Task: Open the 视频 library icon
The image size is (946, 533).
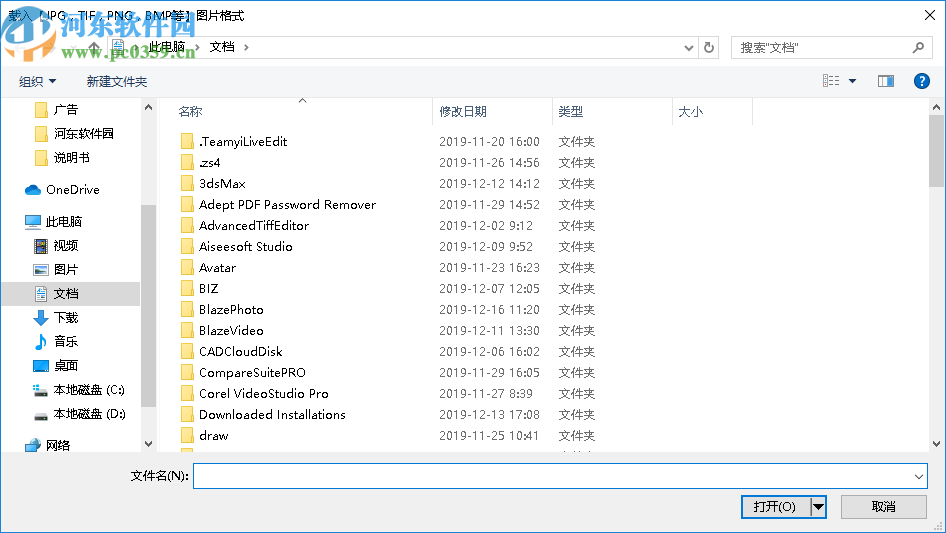Action: 40,246
